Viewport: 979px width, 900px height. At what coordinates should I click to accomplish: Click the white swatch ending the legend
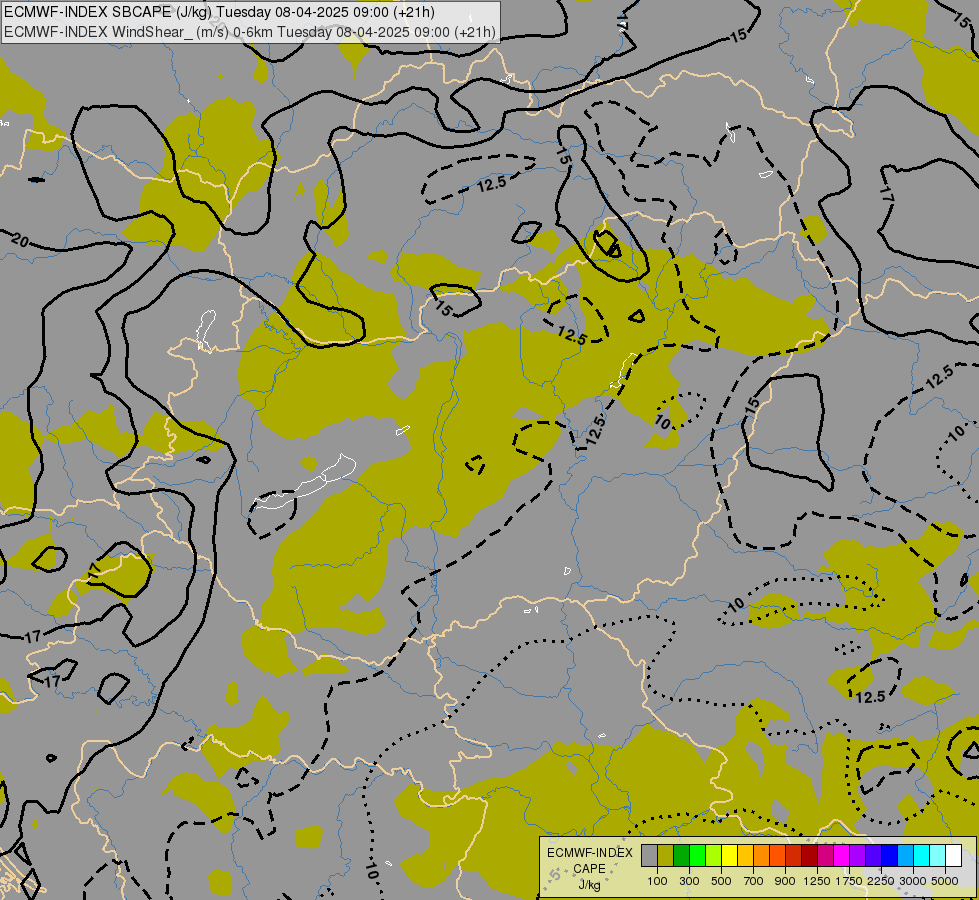pyautogui.click(x=953, y=856)
